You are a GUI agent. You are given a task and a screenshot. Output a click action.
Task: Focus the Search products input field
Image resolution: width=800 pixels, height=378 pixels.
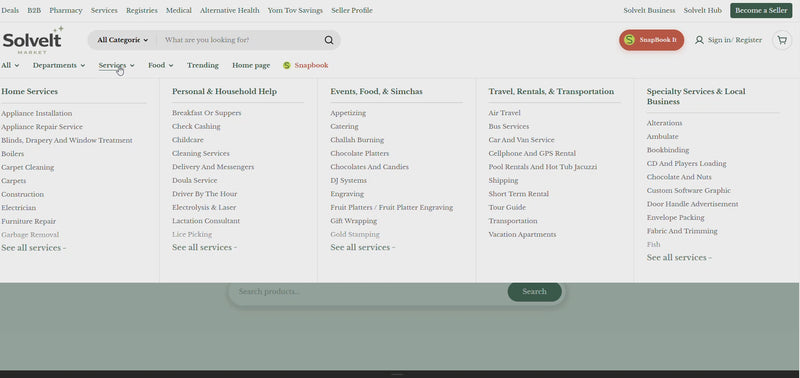[x=370, y=292]
